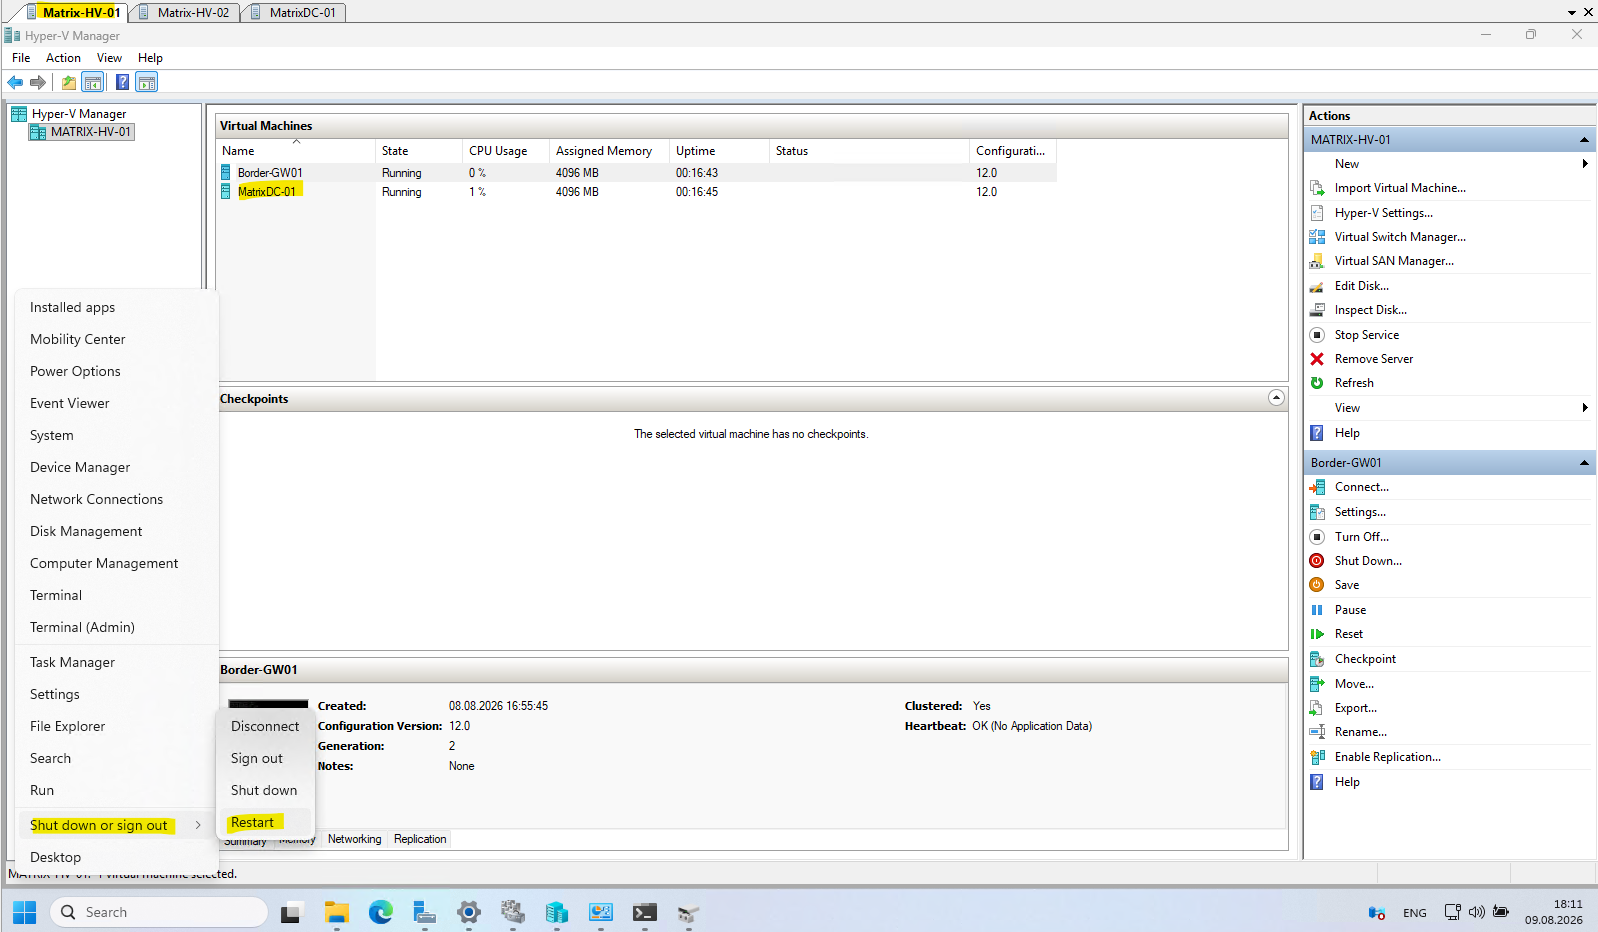Click the taskbar Search box
This screenshot has width=1598, height=932.
point(159,912)
